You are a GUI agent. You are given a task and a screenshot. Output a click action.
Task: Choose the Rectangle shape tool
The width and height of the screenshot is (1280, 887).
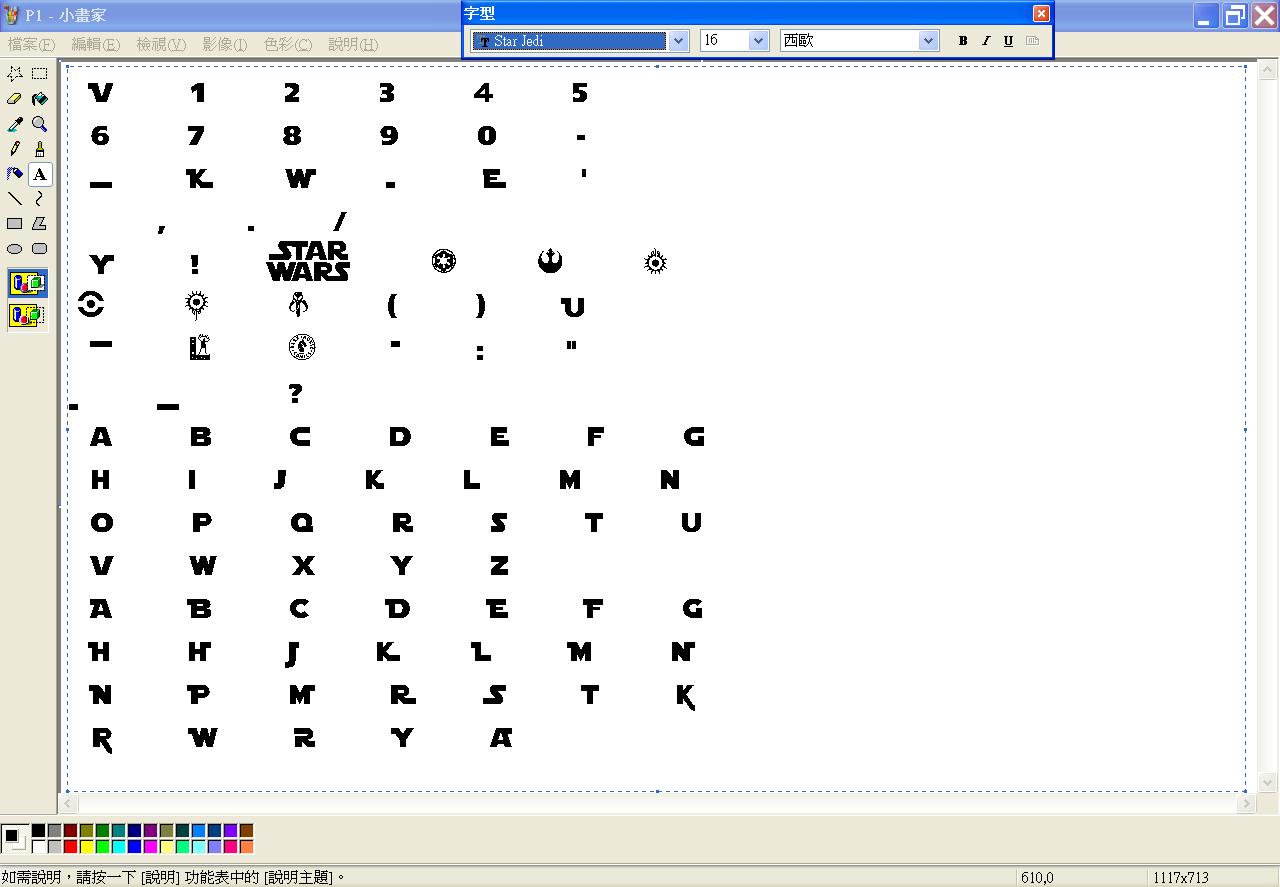click(x=15, y=224)
